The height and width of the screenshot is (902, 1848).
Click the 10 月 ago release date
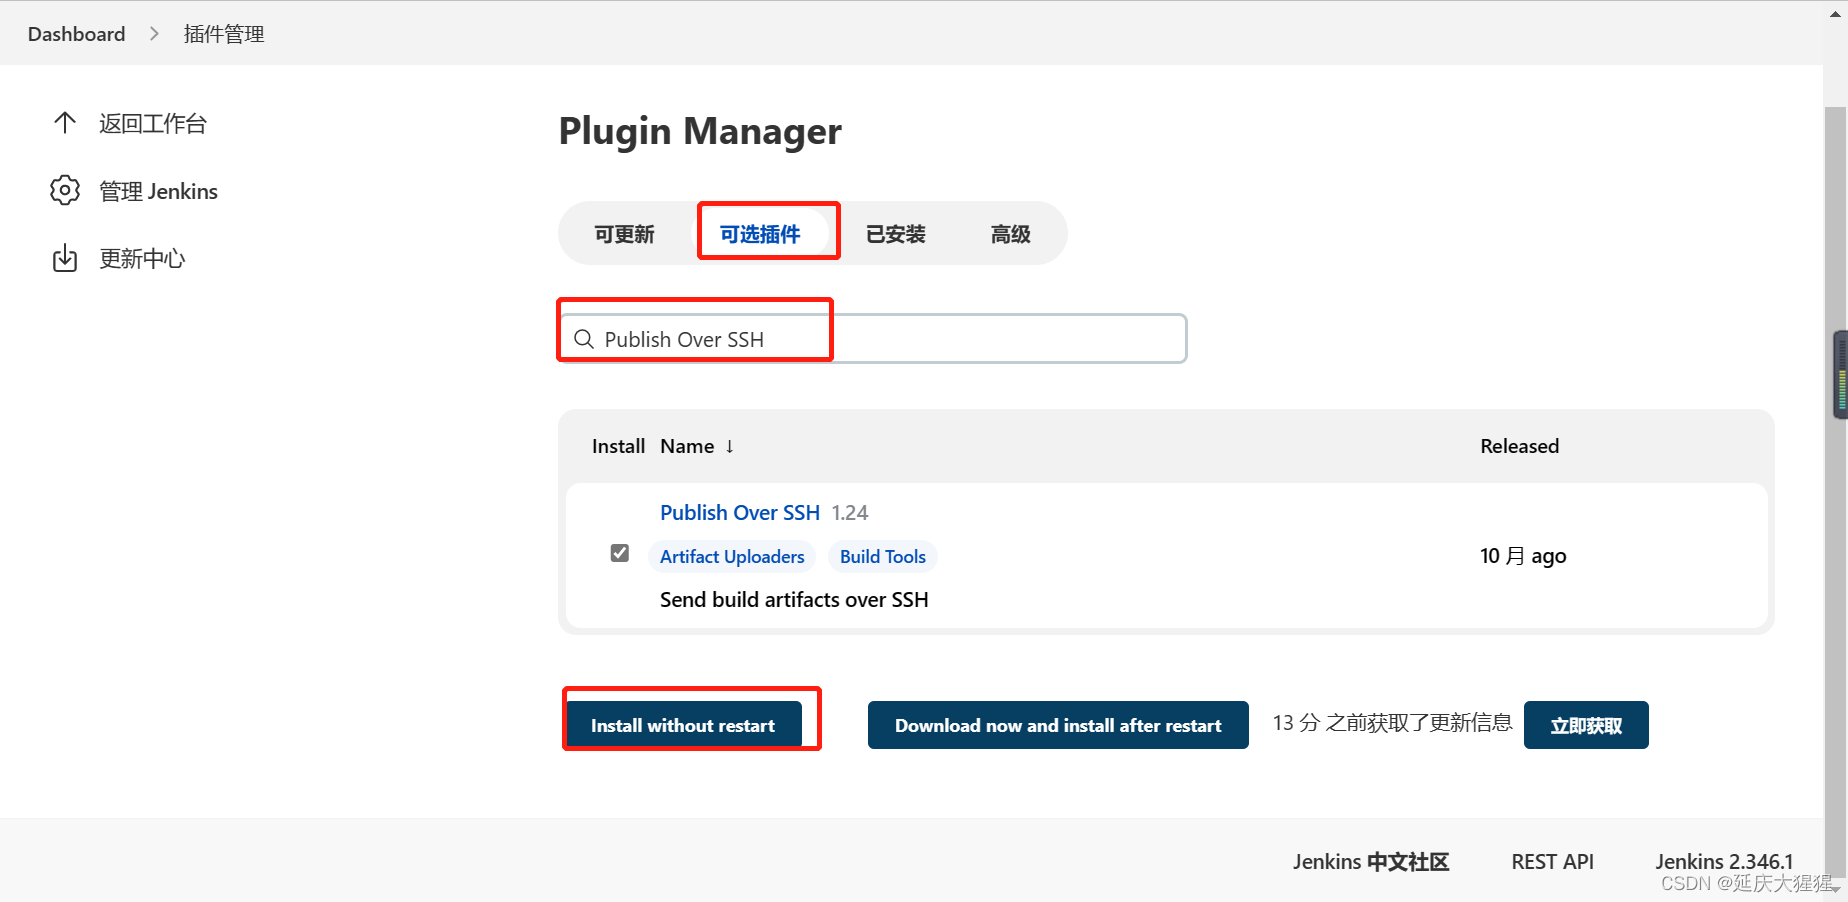(1523, 556)
